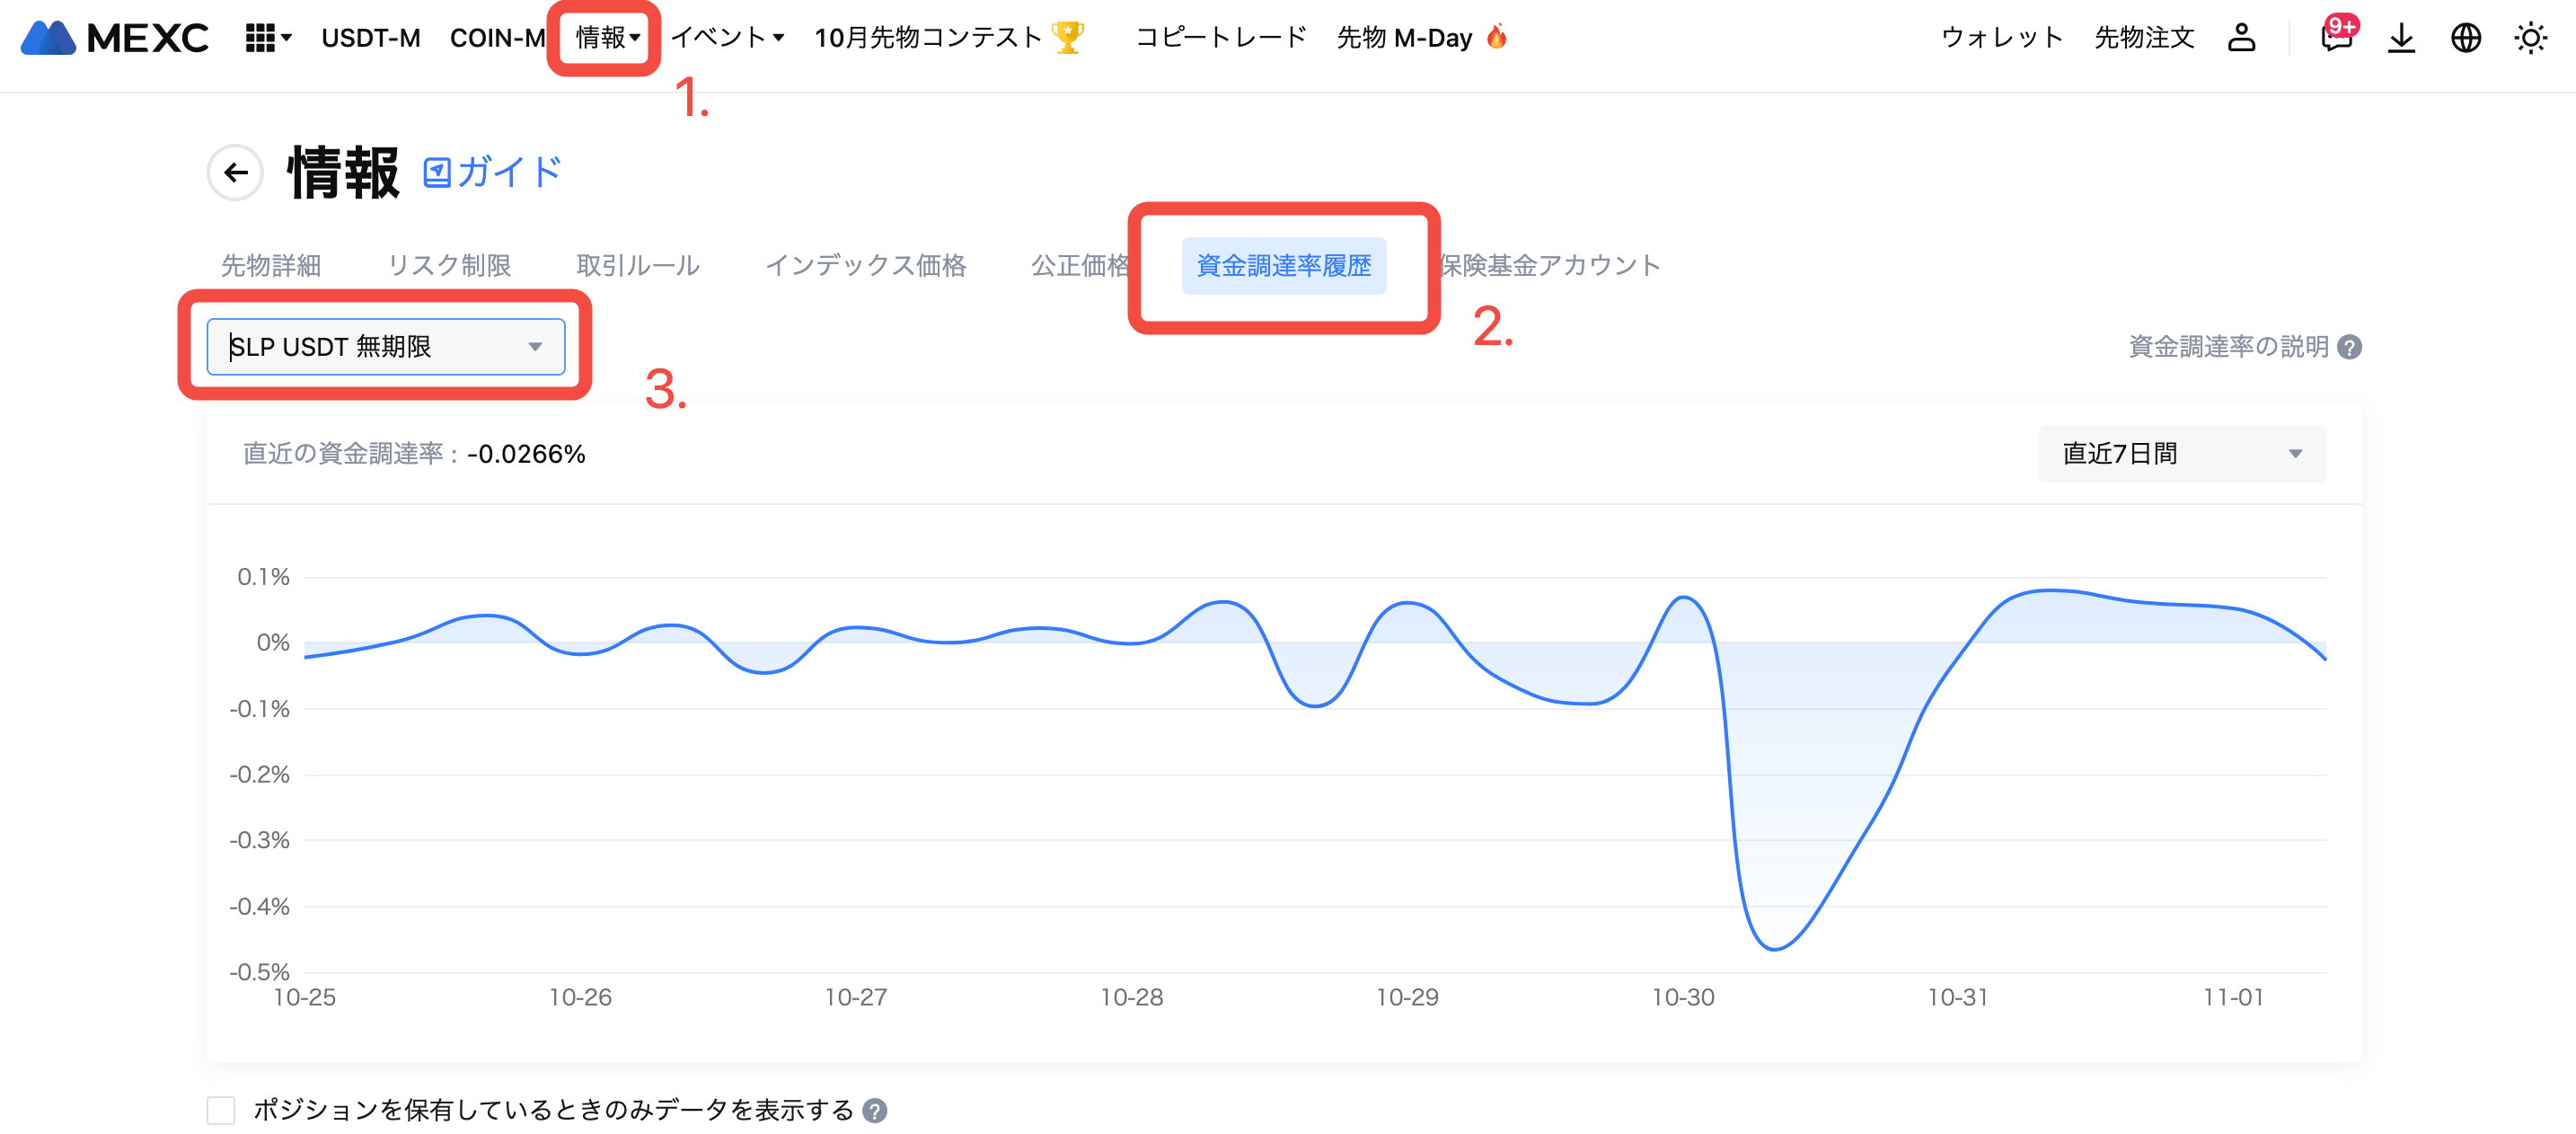Go to コピートレード page
This screenshot has width=2576, height=1134.
[x=1221, y=38]
